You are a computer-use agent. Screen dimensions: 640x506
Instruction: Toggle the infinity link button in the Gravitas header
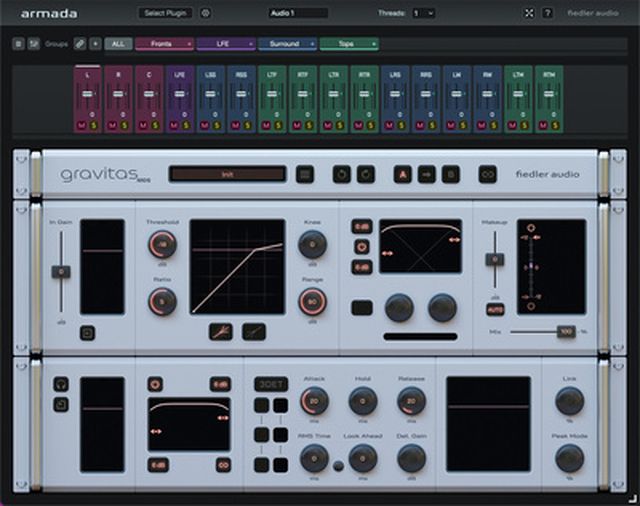click(x=488, y=175)
